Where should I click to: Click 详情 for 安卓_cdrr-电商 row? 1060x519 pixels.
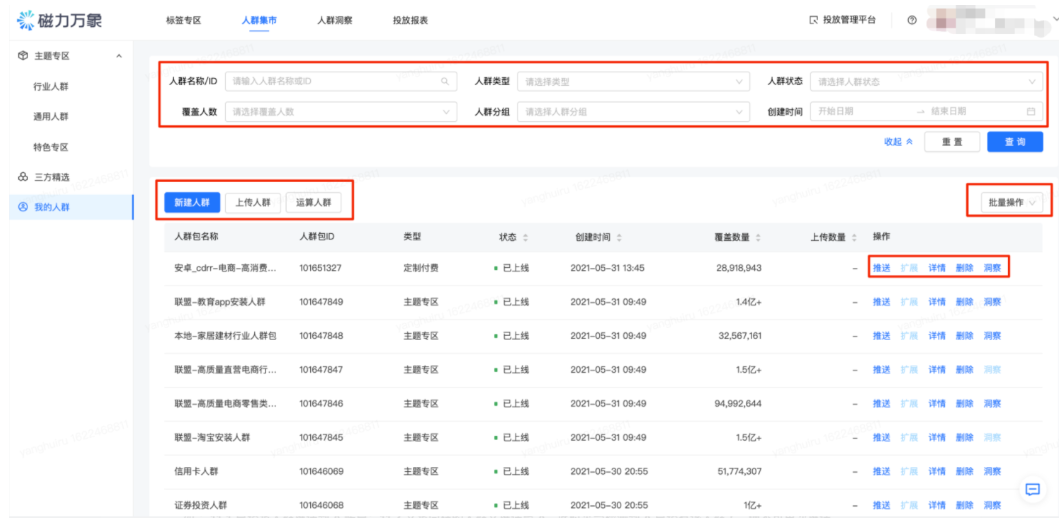click(937, 268)
